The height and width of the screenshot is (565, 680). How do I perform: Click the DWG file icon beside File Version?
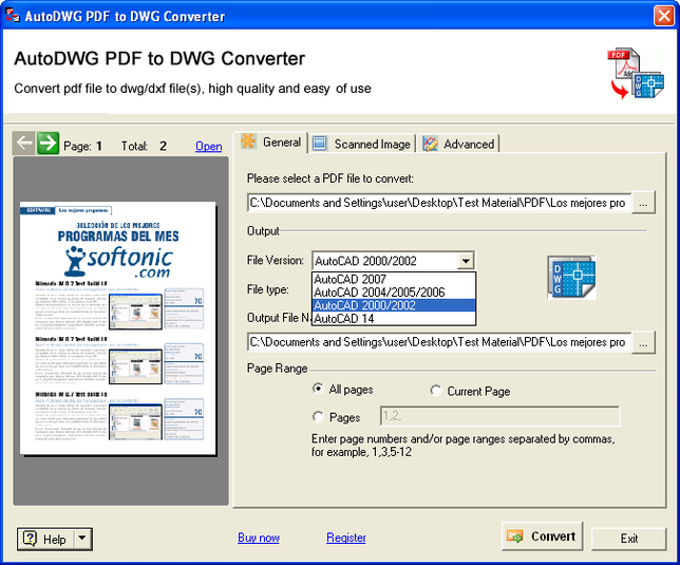click(x=572, y=278)
